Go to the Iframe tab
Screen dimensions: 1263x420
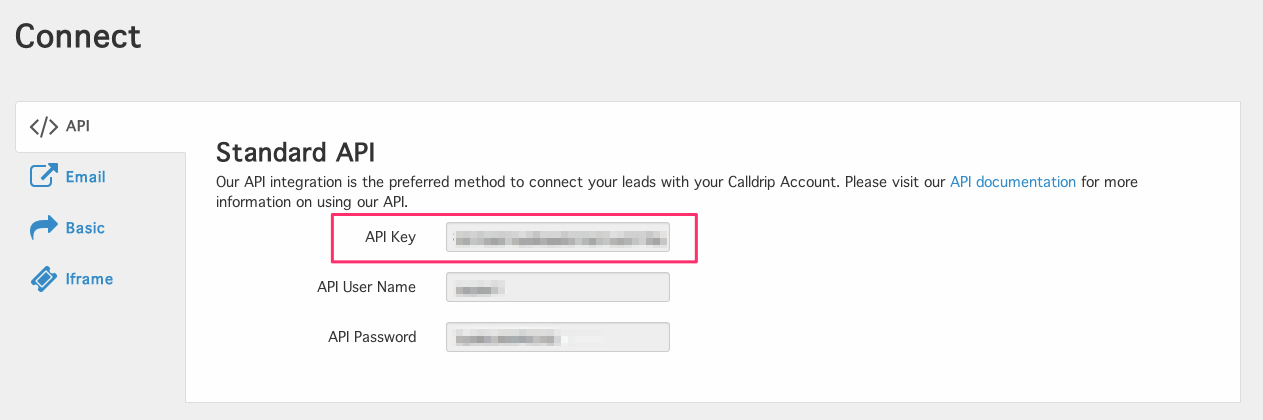click(x=89, y=279)
